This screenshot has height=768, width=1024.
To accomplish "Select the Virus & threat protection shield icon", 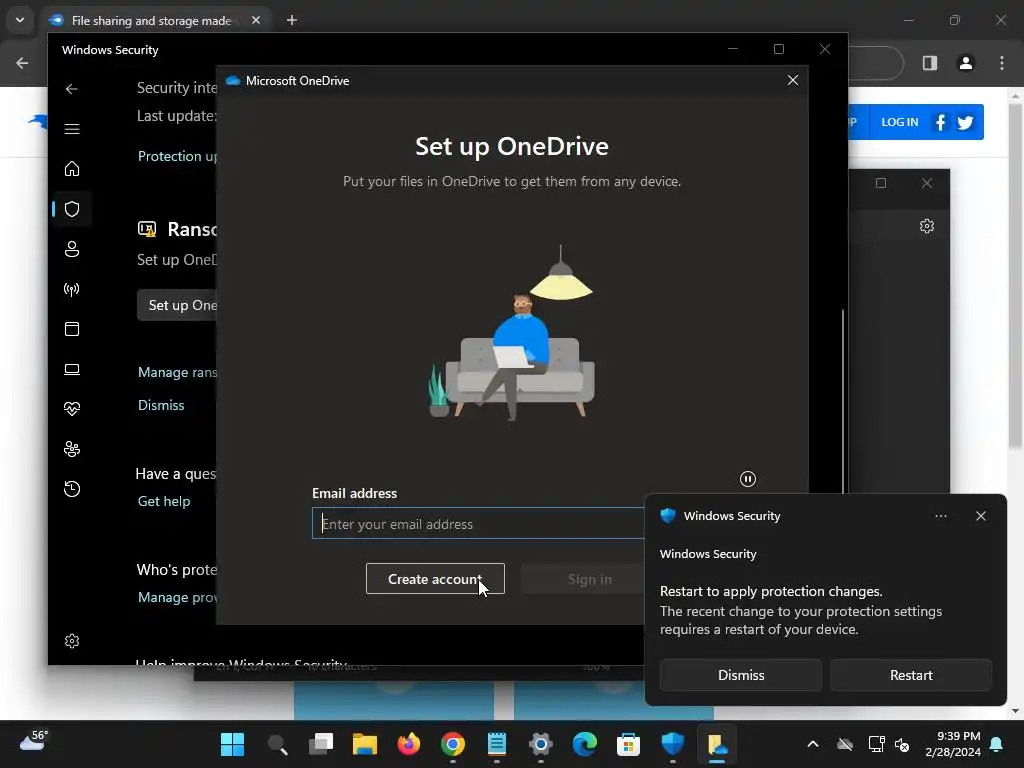I will point(72,209).
